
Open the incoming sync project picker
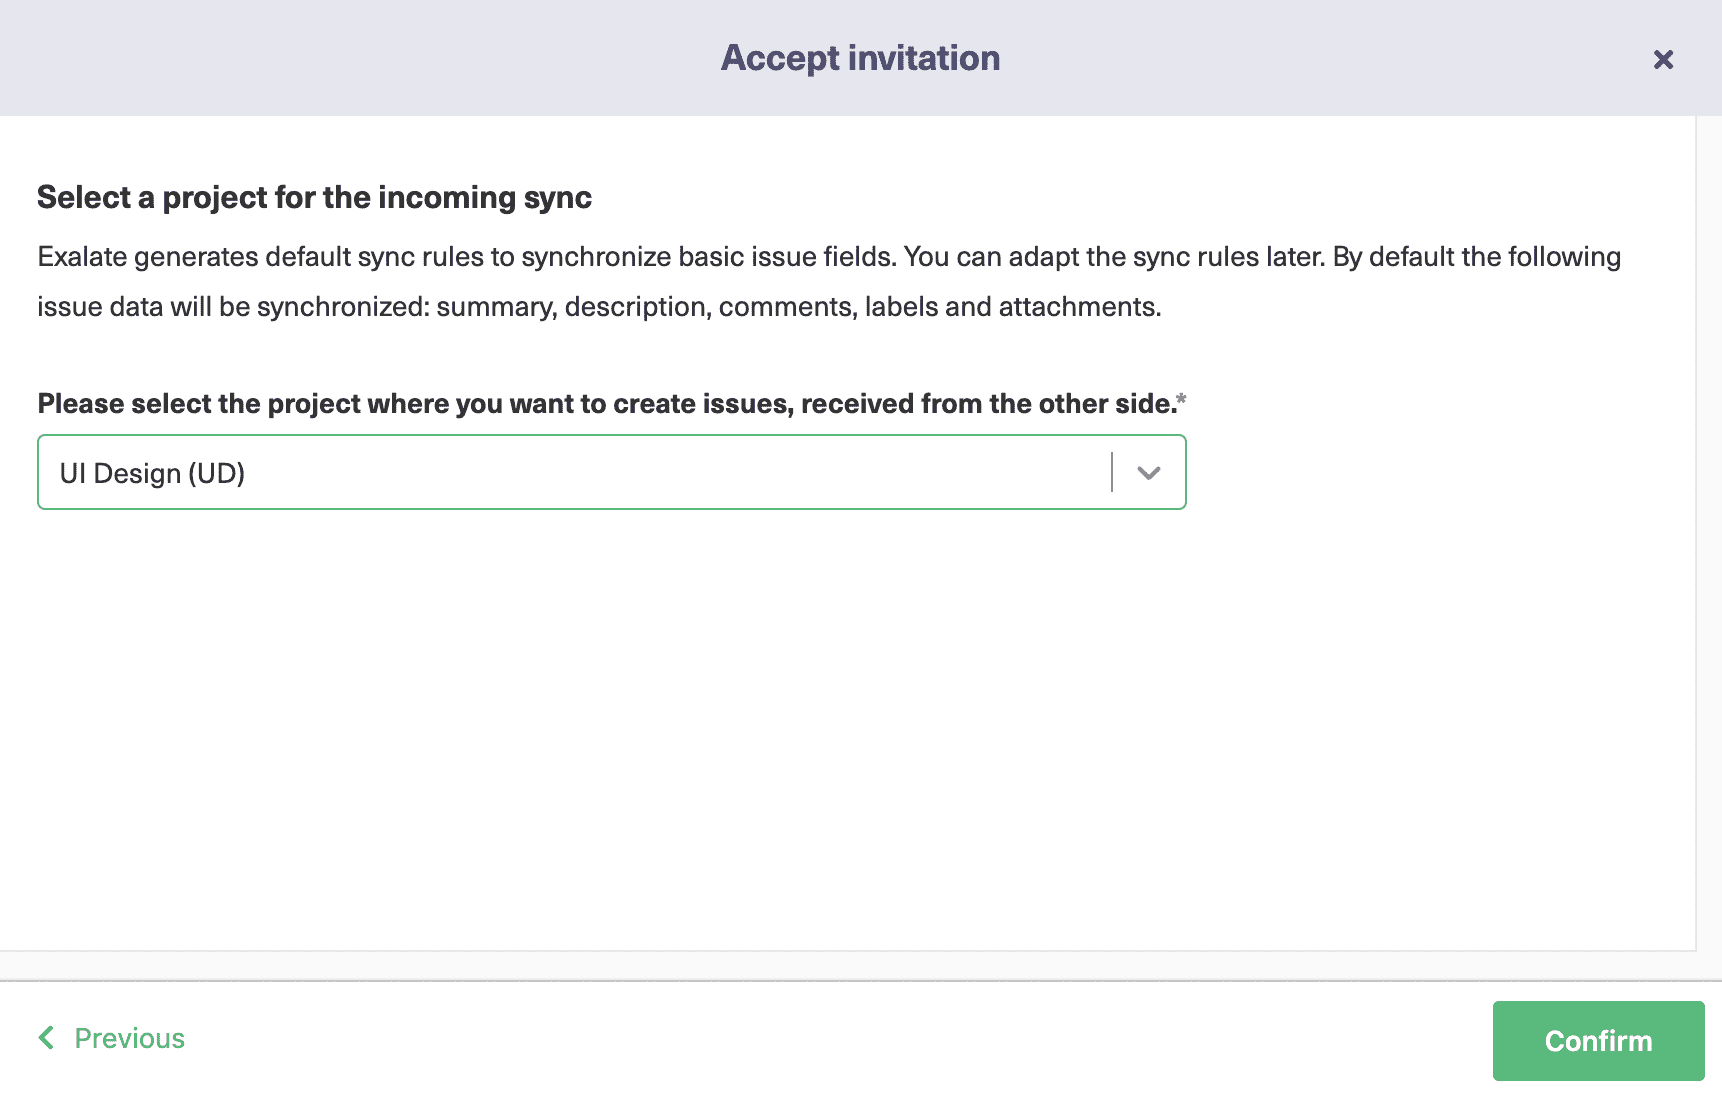[600, 472]
